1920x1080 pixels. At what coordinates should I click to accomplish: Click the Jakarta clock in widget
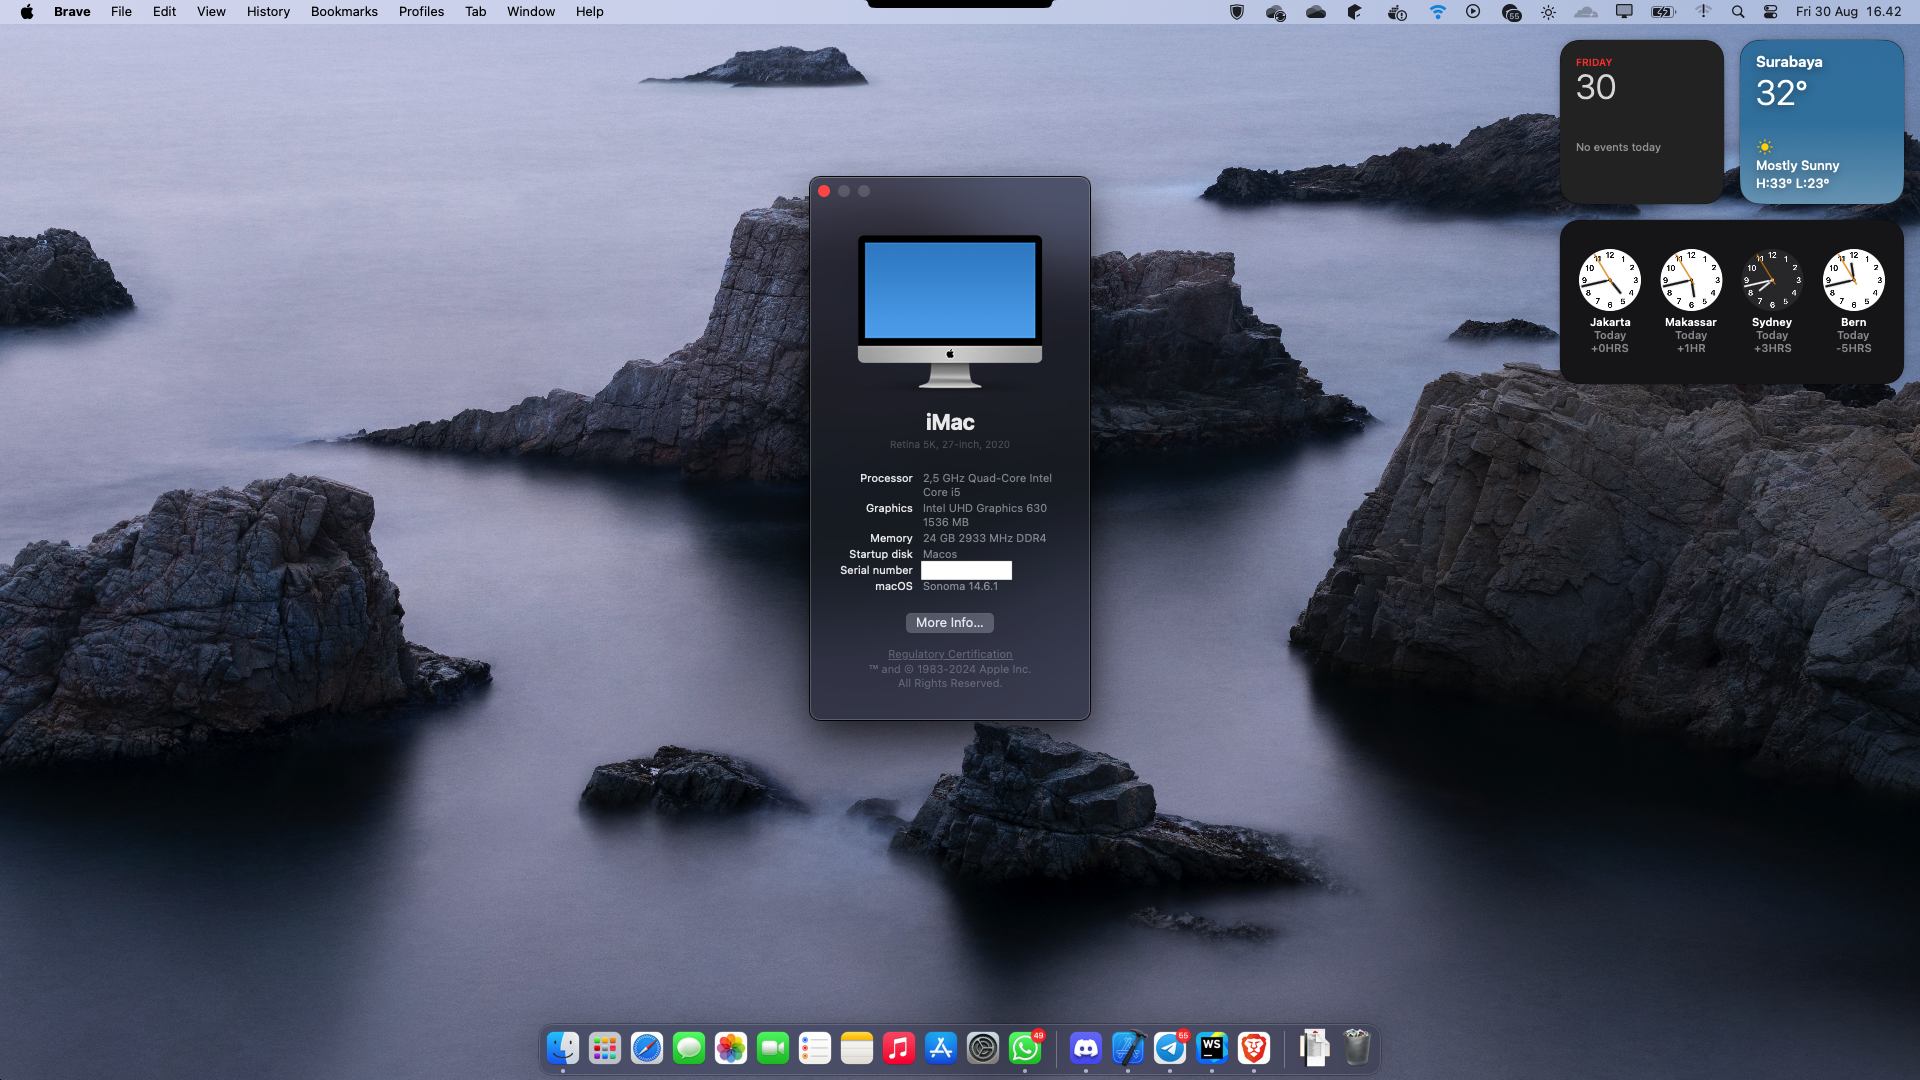tap(1610, 280)
